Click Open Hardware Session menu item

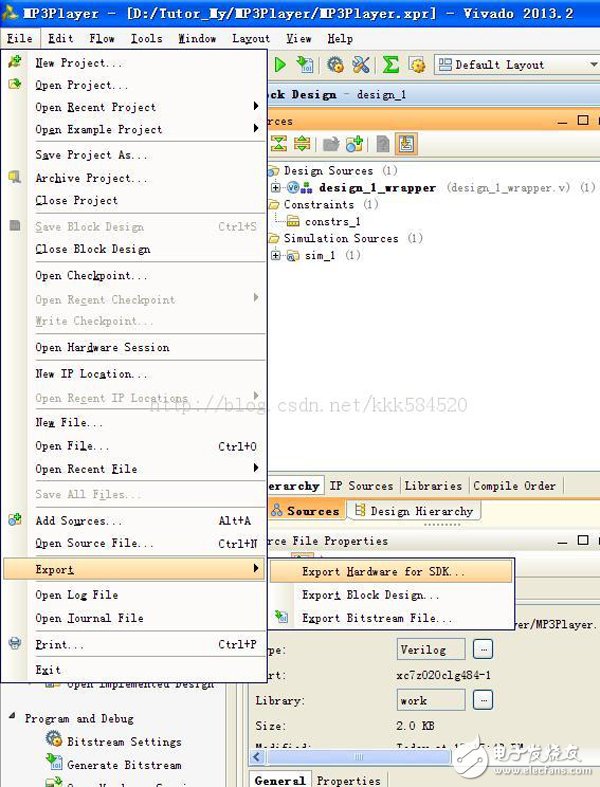[102, 348]
